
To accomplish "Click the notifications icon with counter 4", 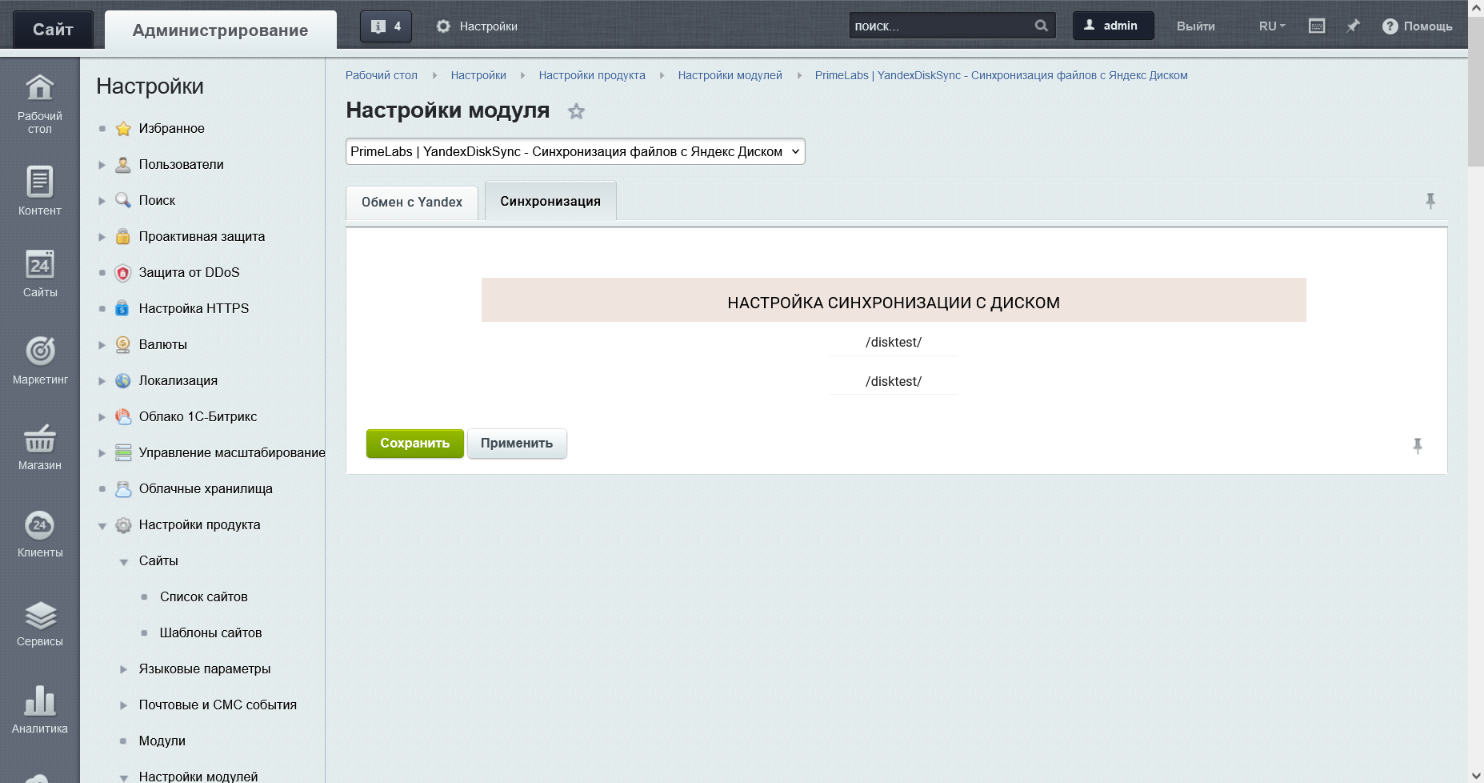I will click(385, 26).
